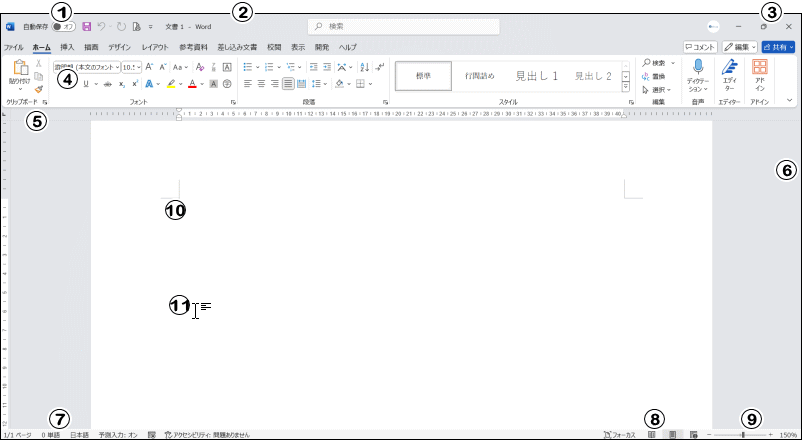Switch to the Design (デザイン) tab
802x440 pixels.
pos(119,47)
